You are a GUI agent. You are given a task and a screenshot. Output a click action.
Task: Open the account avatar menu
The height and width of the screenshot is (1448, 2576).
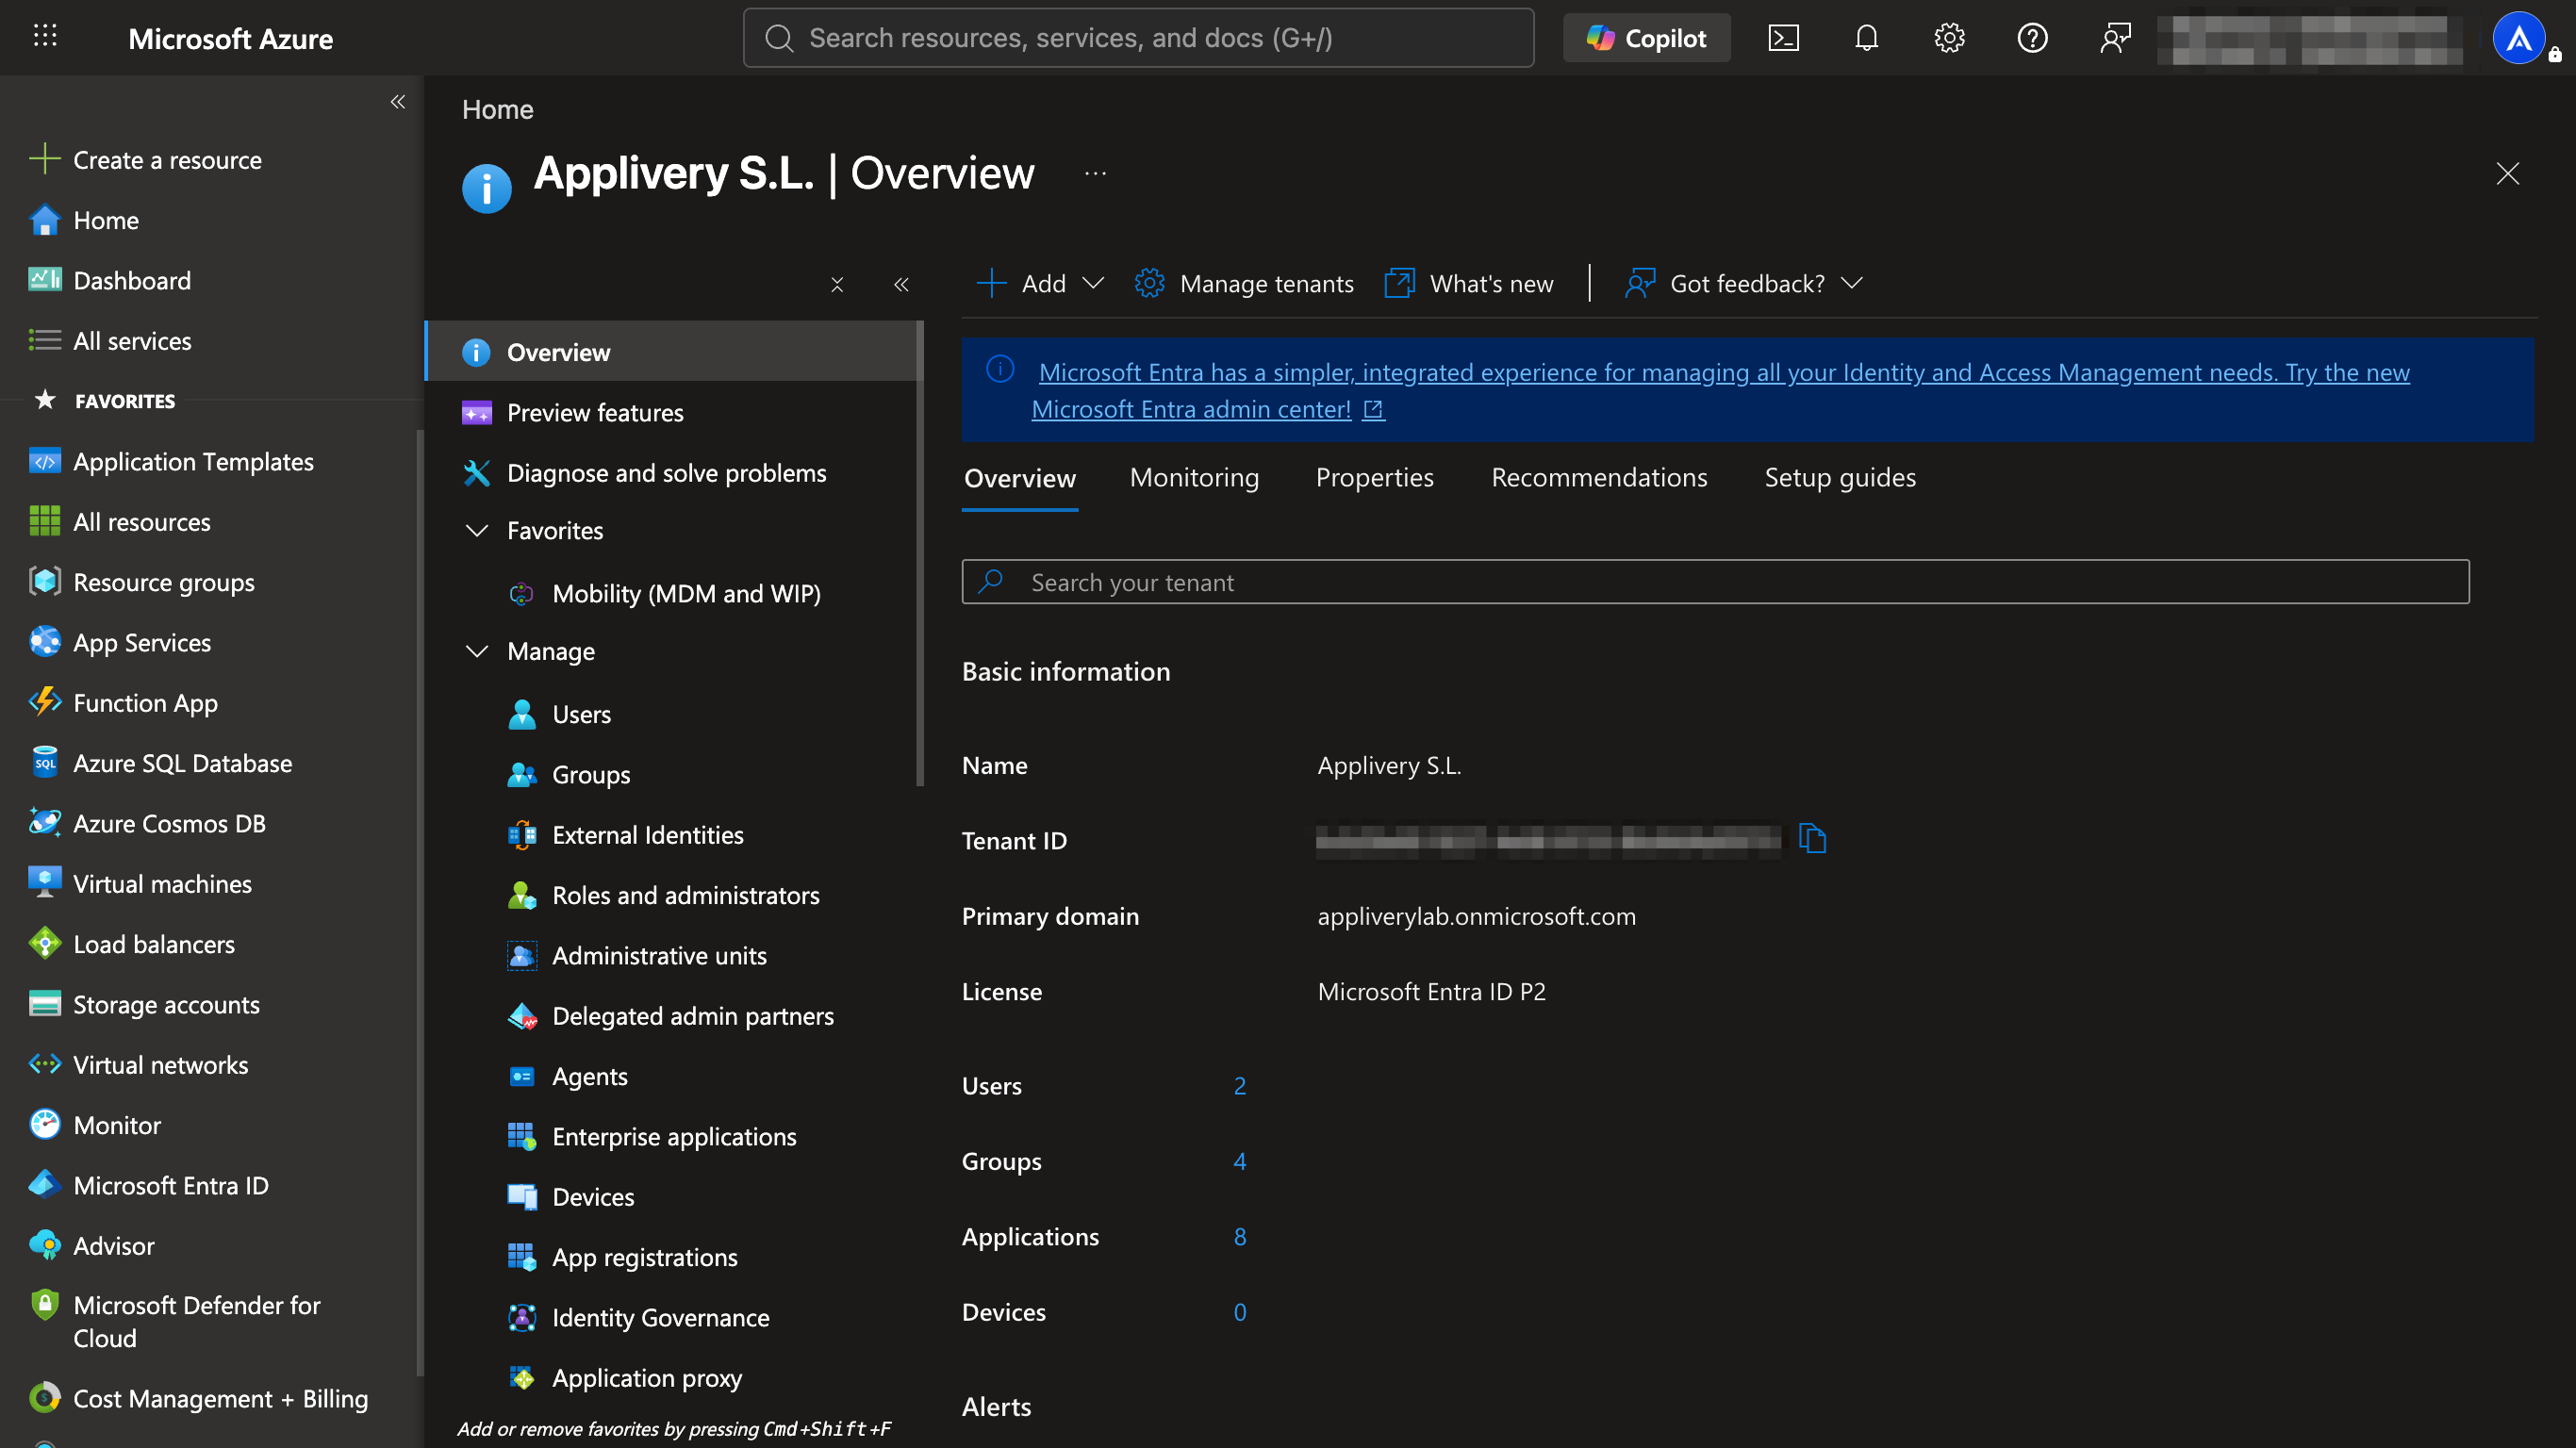[x=2519, y=38]
